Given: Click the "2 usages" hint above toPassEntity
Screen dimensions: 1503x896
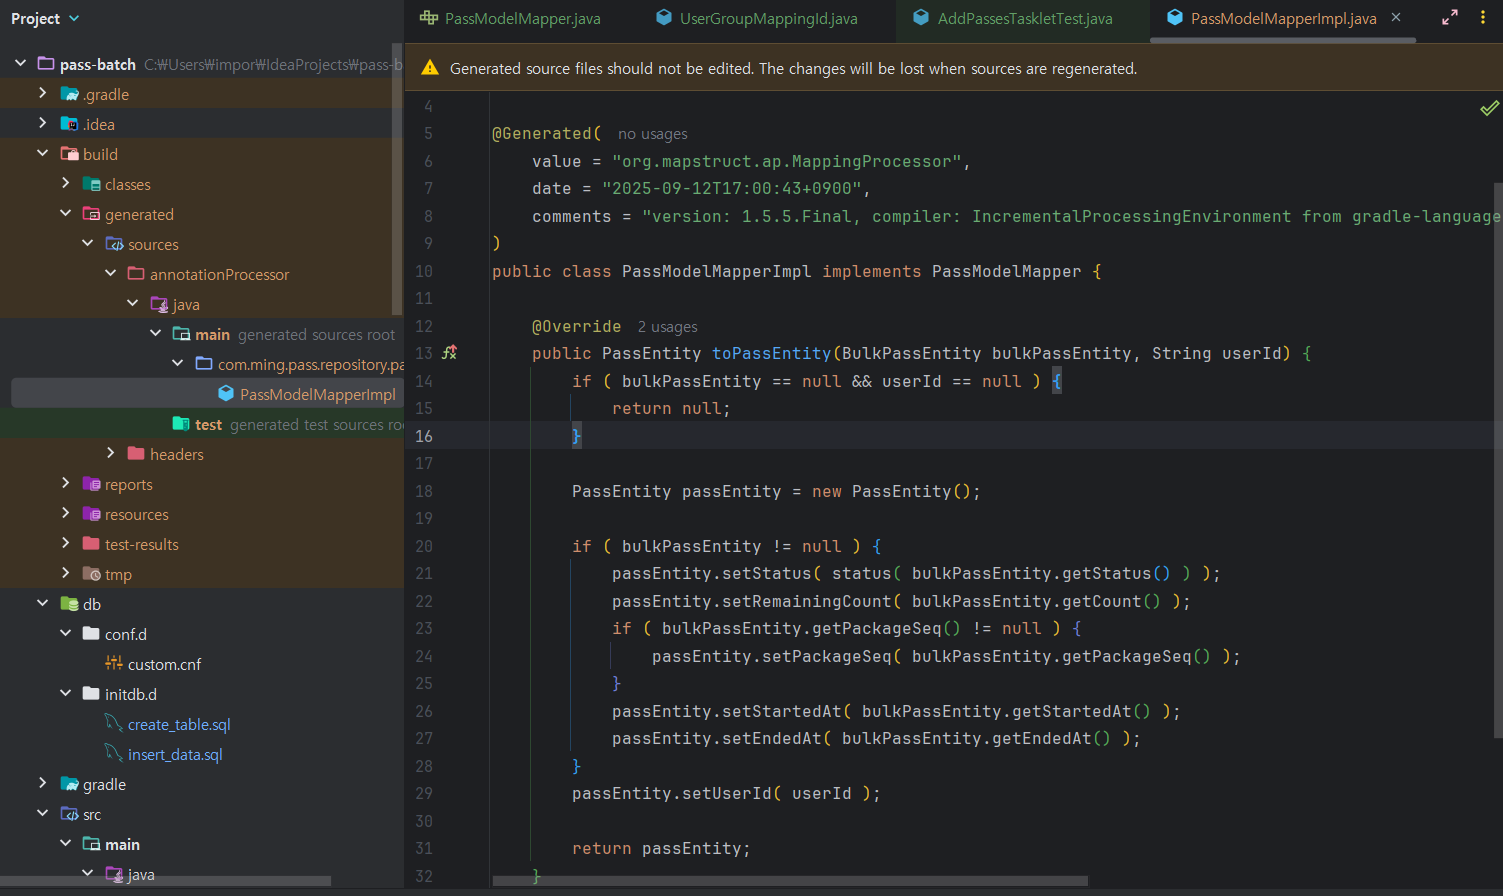Looking at the screenshot, I should [667, 327].
